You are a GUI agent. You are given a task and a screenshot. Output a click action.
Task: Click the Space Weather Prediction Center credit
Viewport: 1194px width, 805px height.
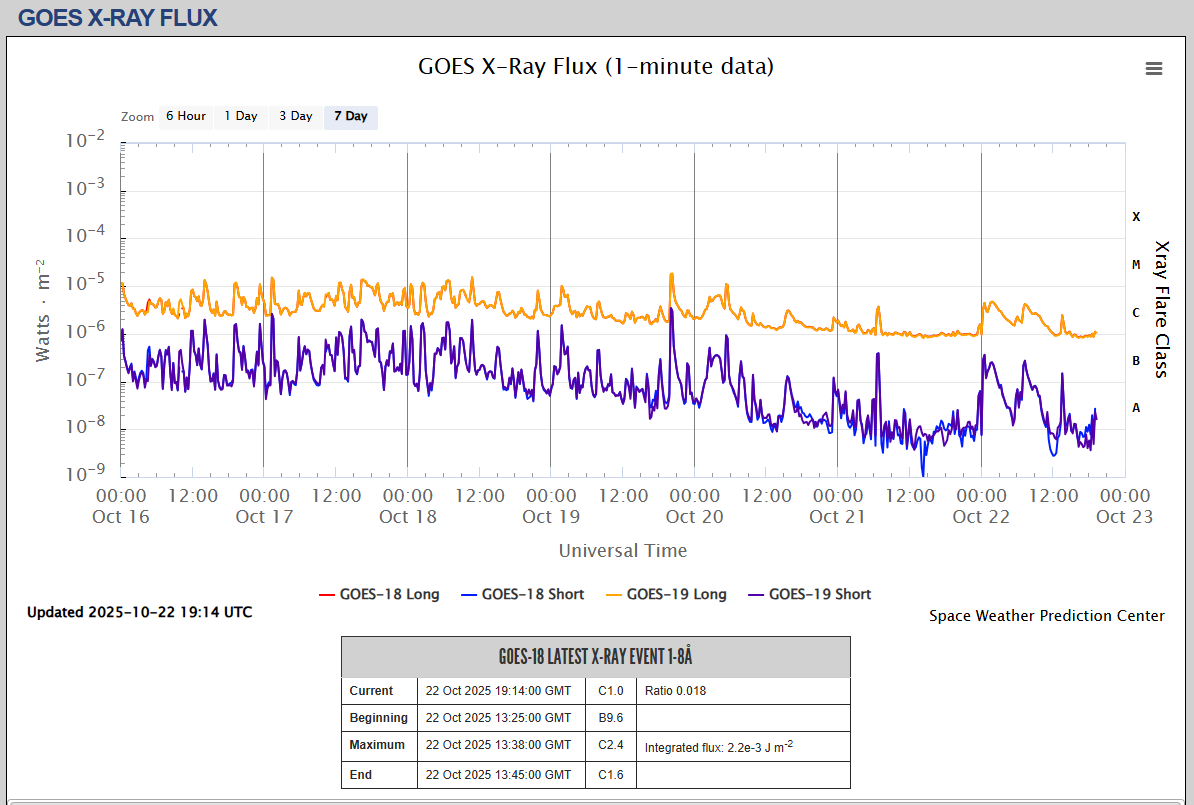pos(1046,616)
